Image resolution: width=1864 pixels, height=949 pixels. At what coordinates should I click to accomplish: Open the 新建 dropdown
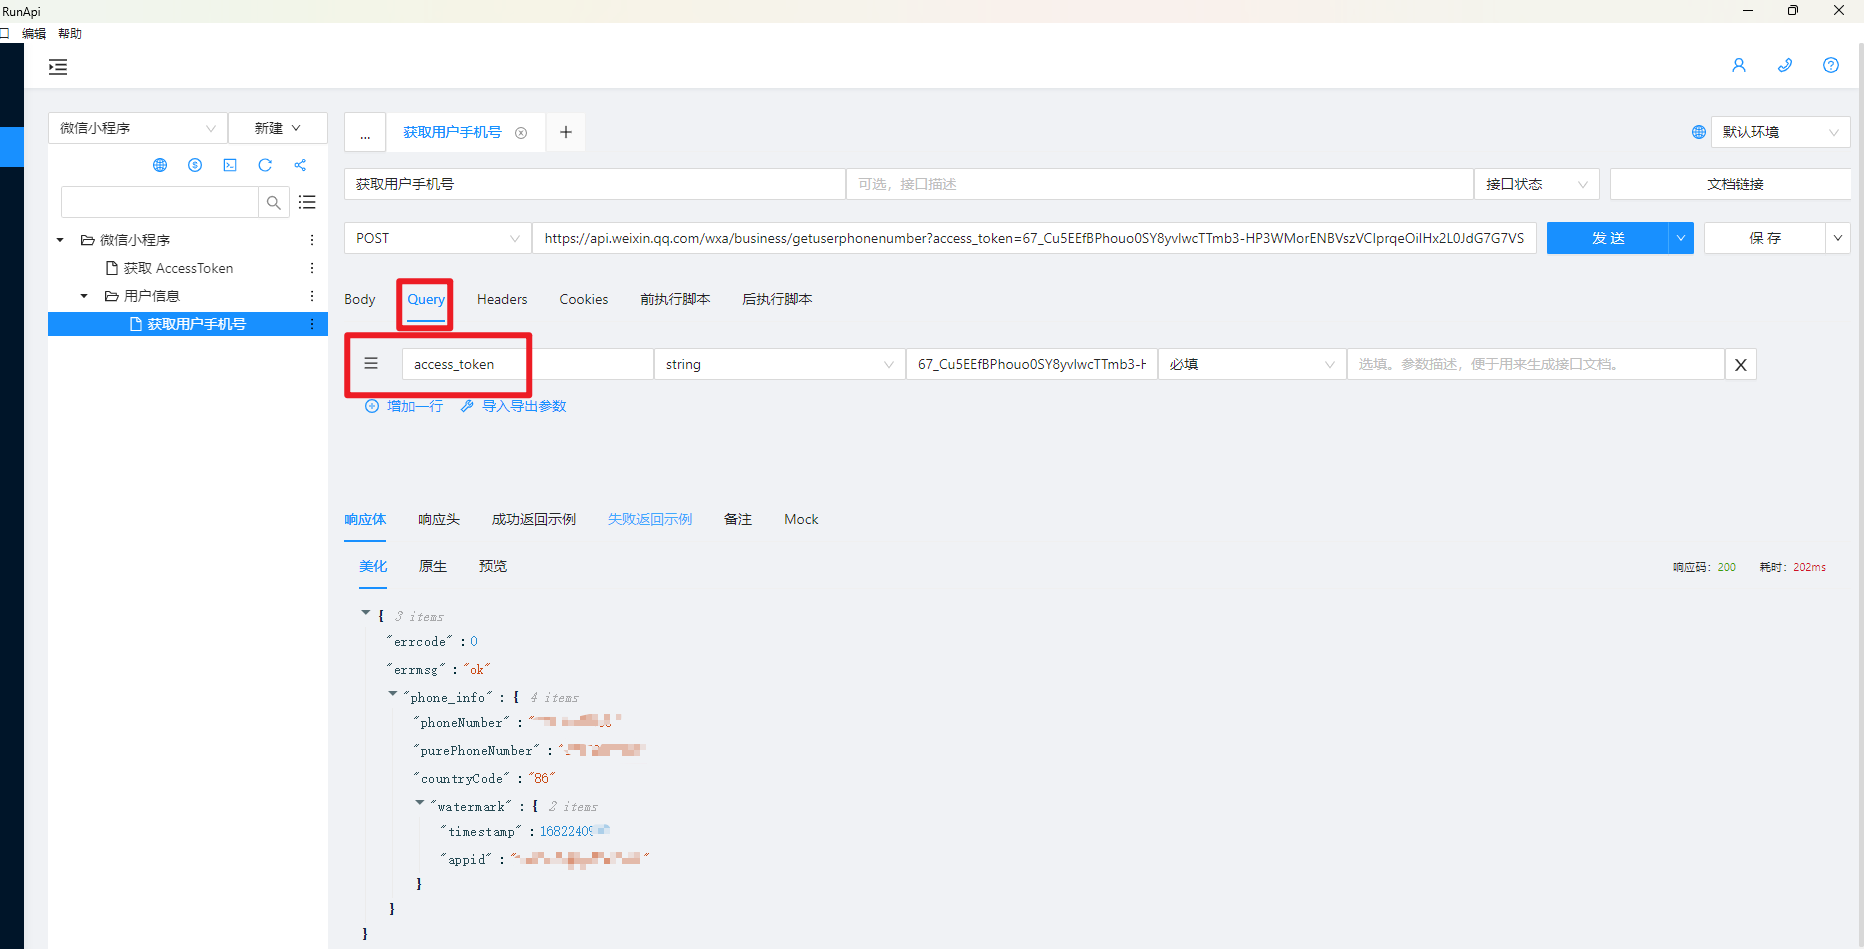pos(278,128)
